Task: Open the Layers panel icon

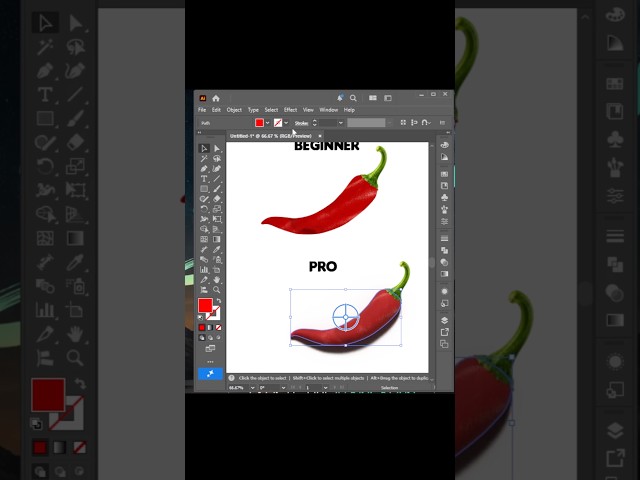Action: [x=444, y=320]
